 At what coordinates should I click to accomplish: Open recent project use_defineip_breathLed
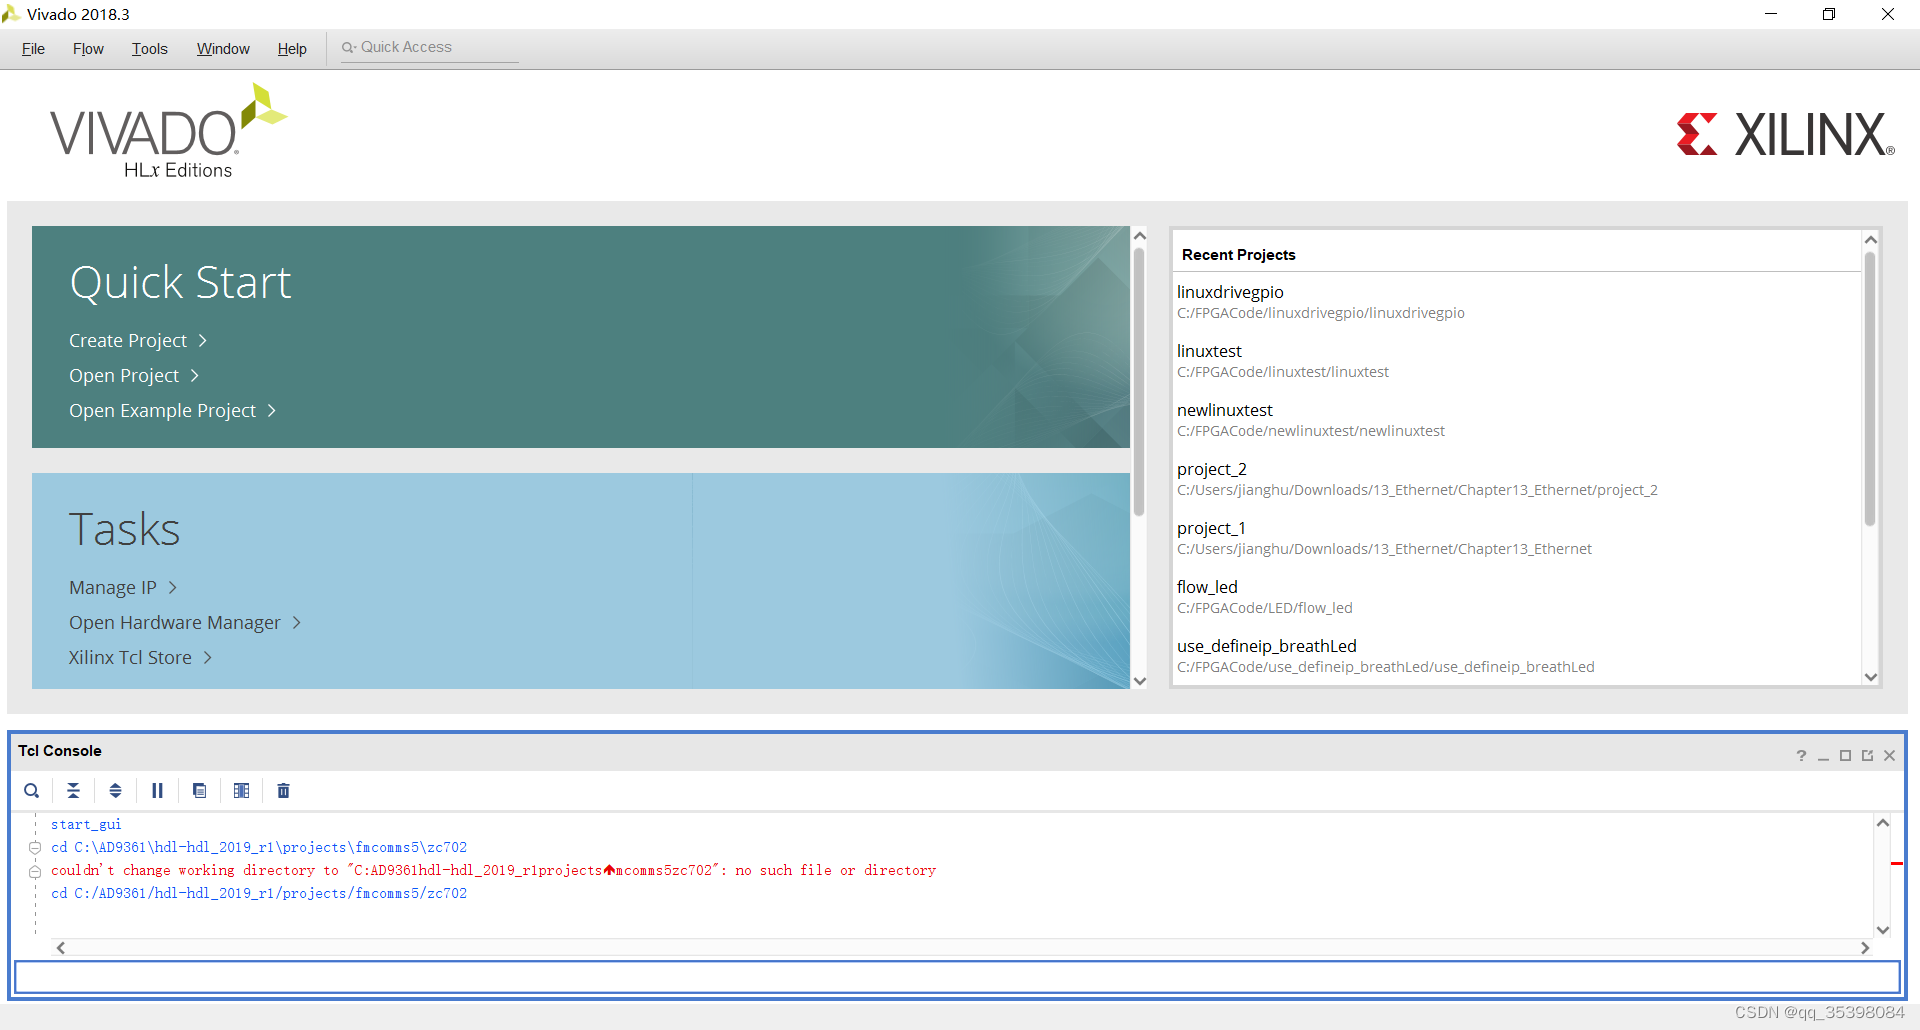tap(1267, 646)
